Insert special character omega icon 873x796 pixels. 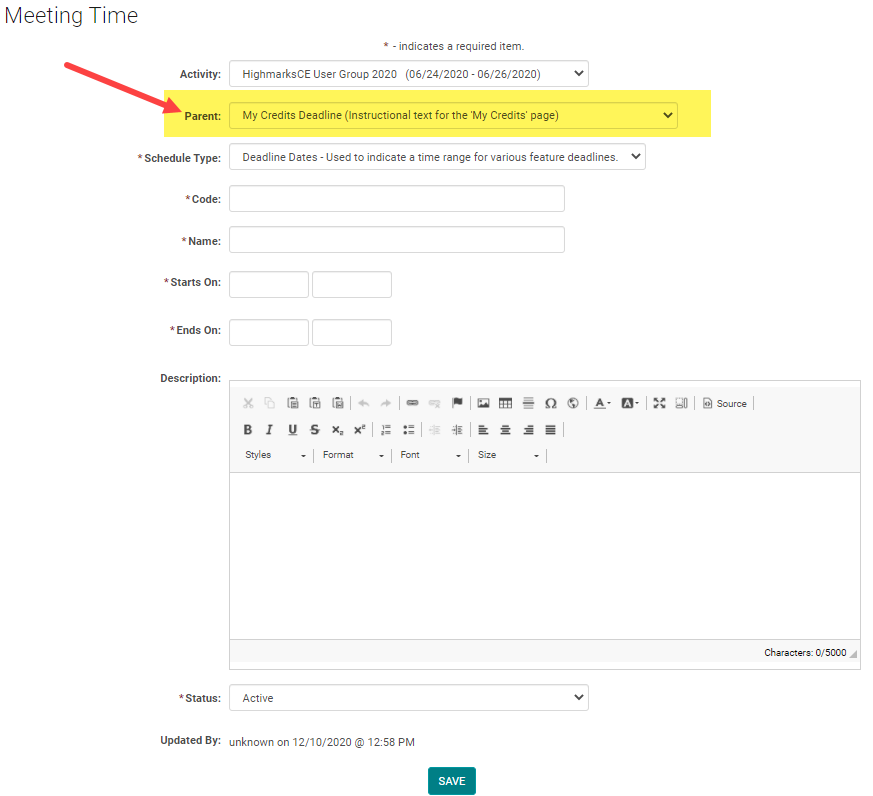click(550, 404)
